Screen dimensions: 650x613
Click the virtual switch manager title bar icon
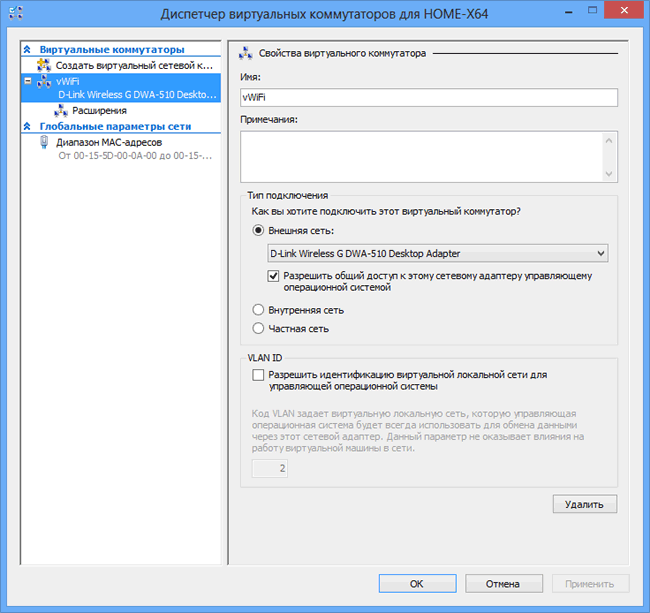point(16,13)
